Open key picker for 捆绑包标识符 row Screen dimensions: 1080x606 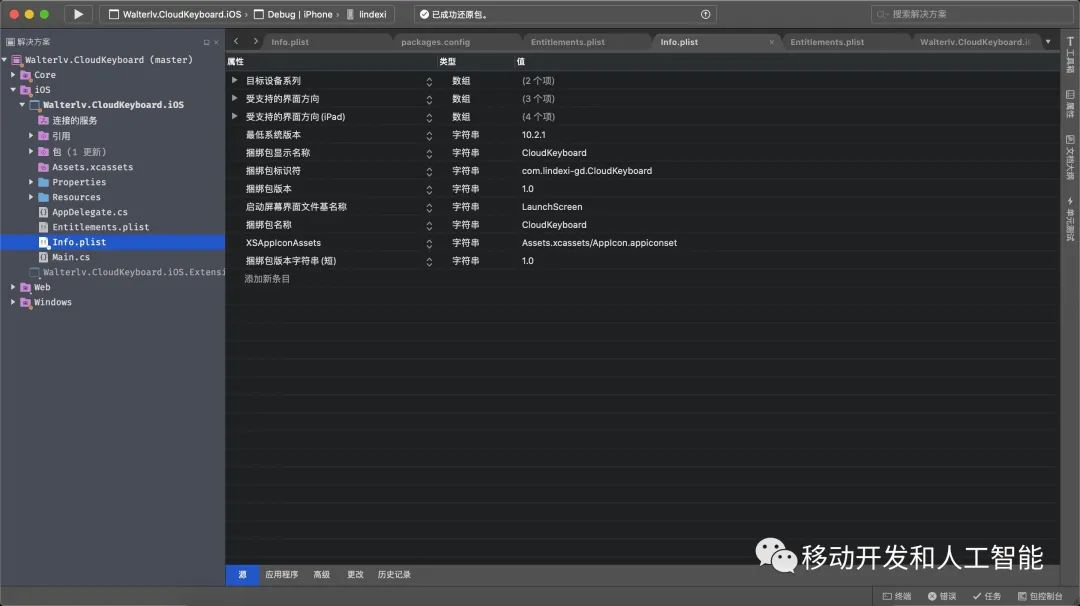[x=429, y=171]
